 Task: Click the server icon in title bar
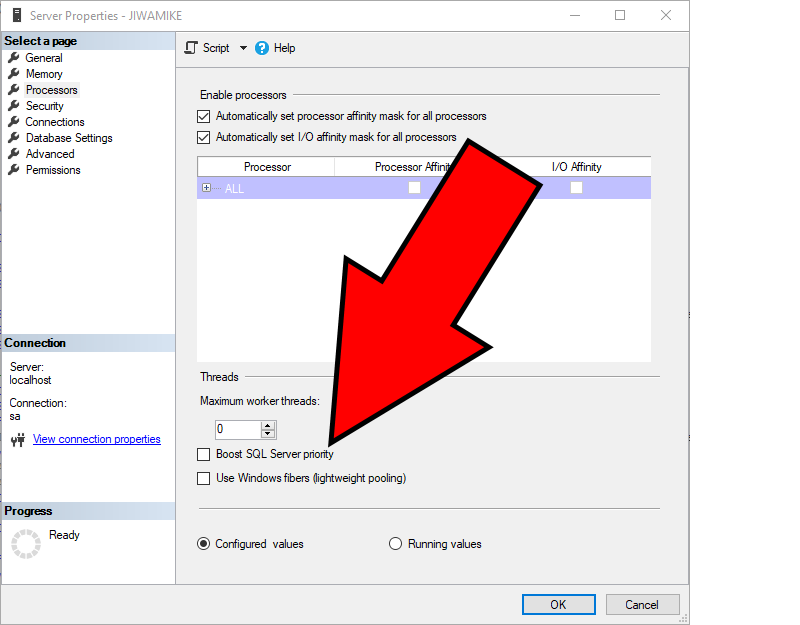pyautogui.click(x=14, y=15)
